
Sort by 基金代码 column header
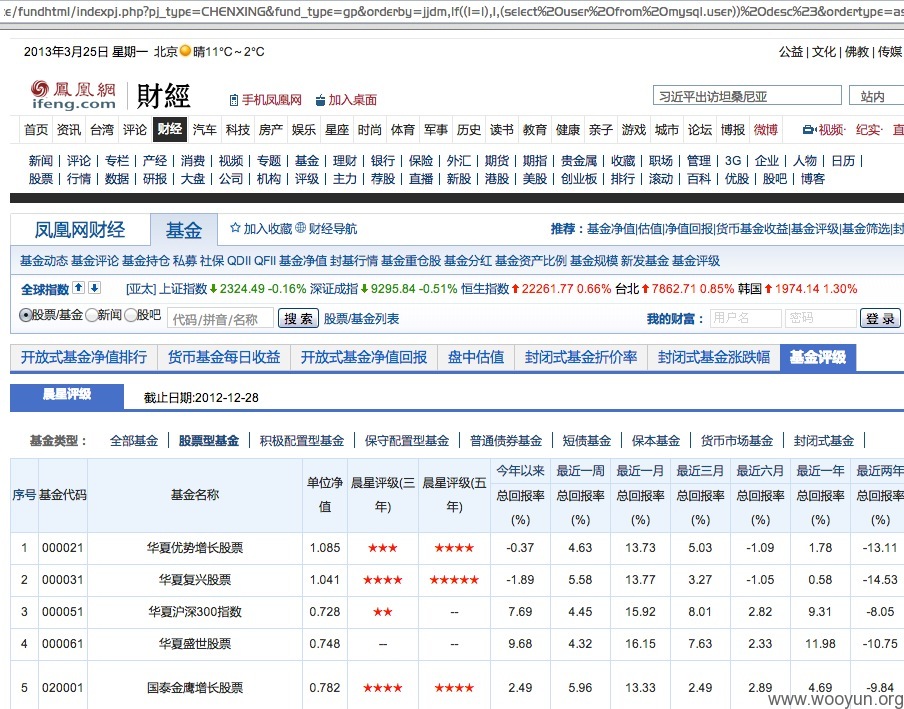[x=62, y=495]
